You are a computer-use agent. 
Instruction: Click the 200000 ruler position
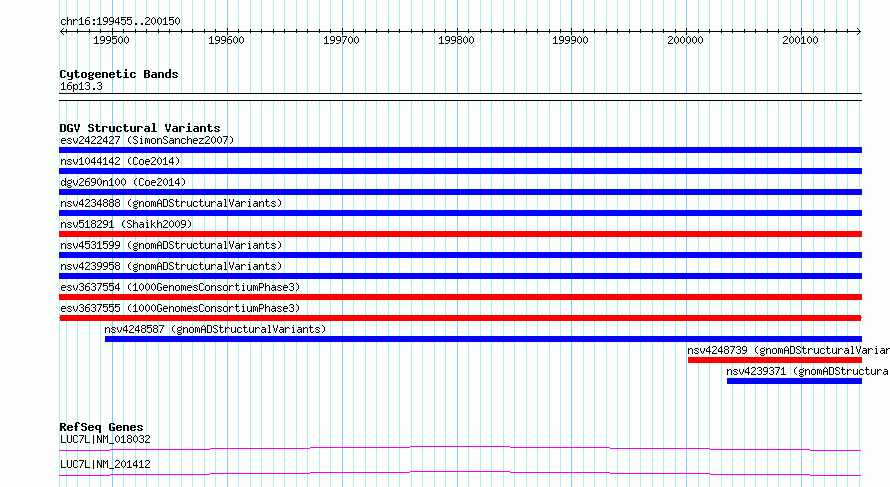pos(685,40)
